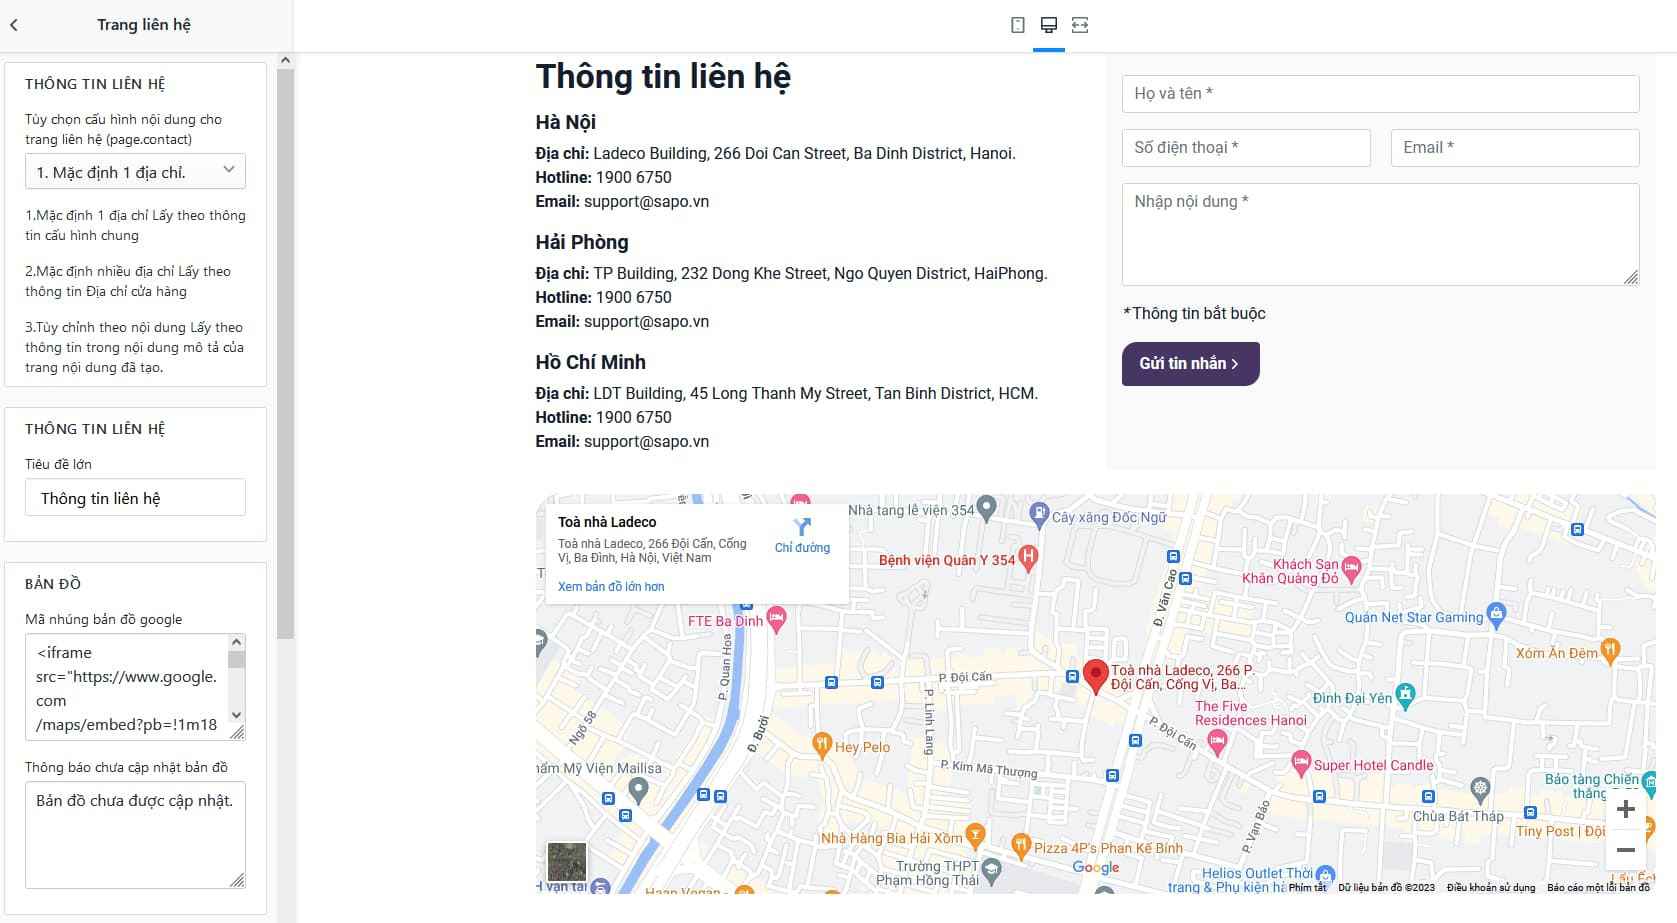Viewport: 1677px width, 923px height.
Task: Open the Mặc định 1 địa chỉ dropdown
Action: [x=135, y=172]
